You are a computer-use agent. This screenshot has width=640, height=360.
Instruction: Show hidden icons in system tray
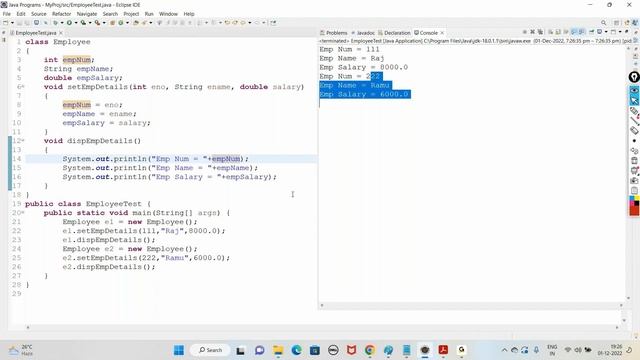pos(504,350)
